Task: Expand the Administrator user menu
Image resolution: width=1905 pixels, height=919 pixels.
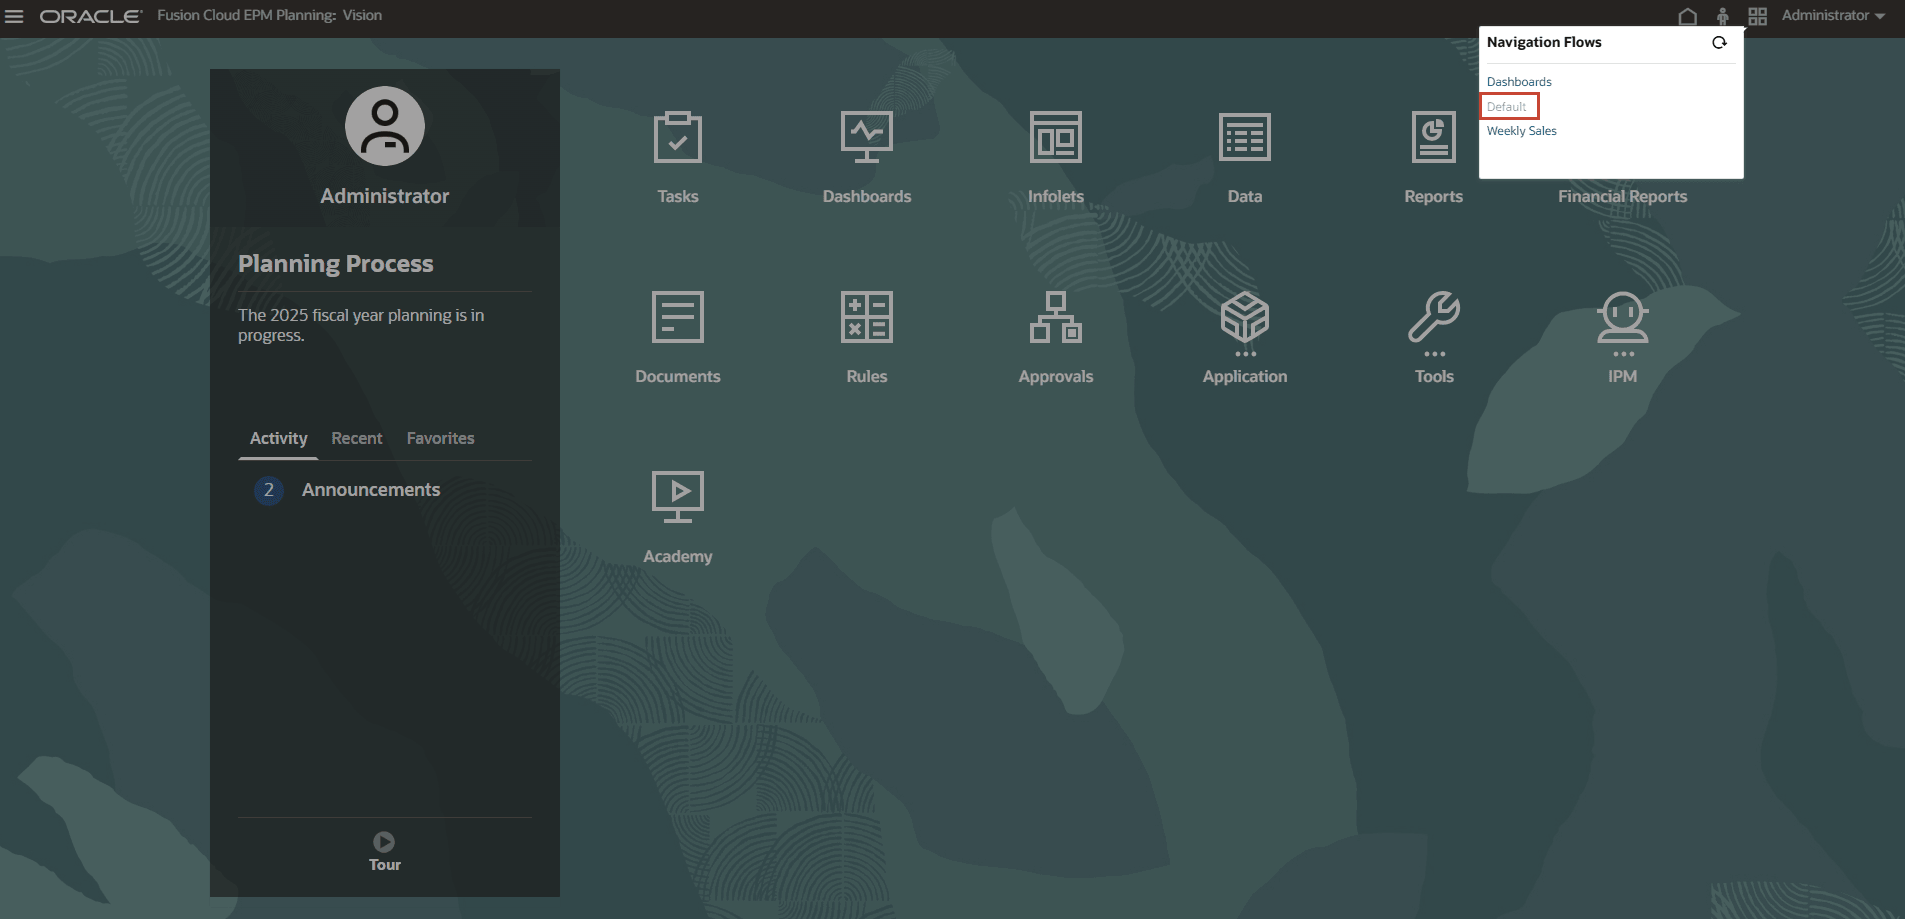Action: (1833, 16)
